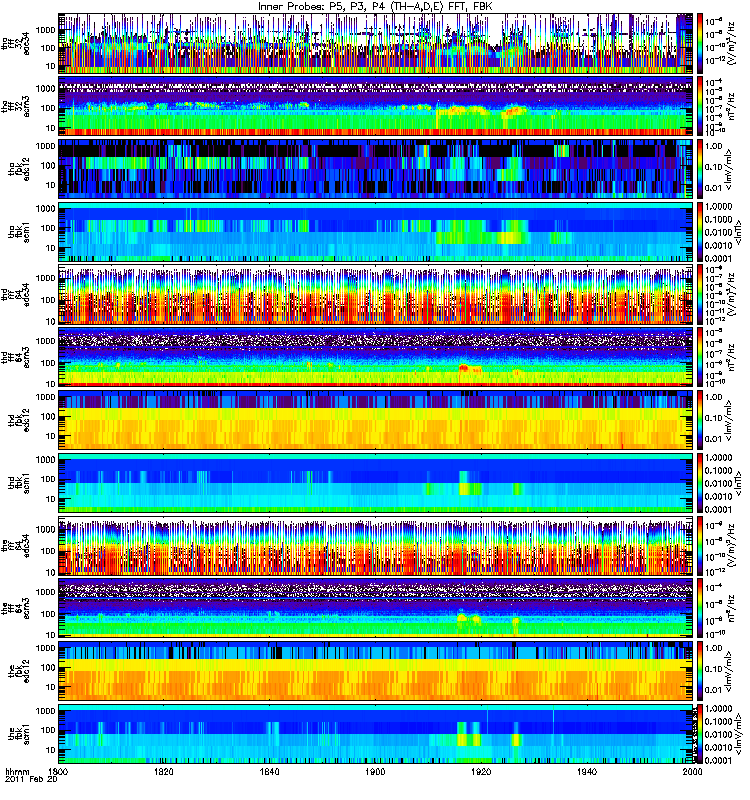Click the "tha fbk edc12" y-axis label
Image resolution: width=750 pixels, height=800 pixels.
(x=19, y=169)
